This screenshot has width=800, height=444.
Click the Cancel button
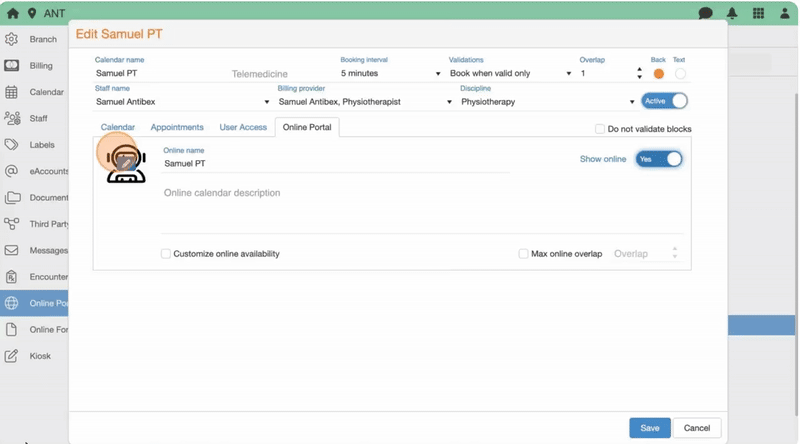click(x=697, y=428)
